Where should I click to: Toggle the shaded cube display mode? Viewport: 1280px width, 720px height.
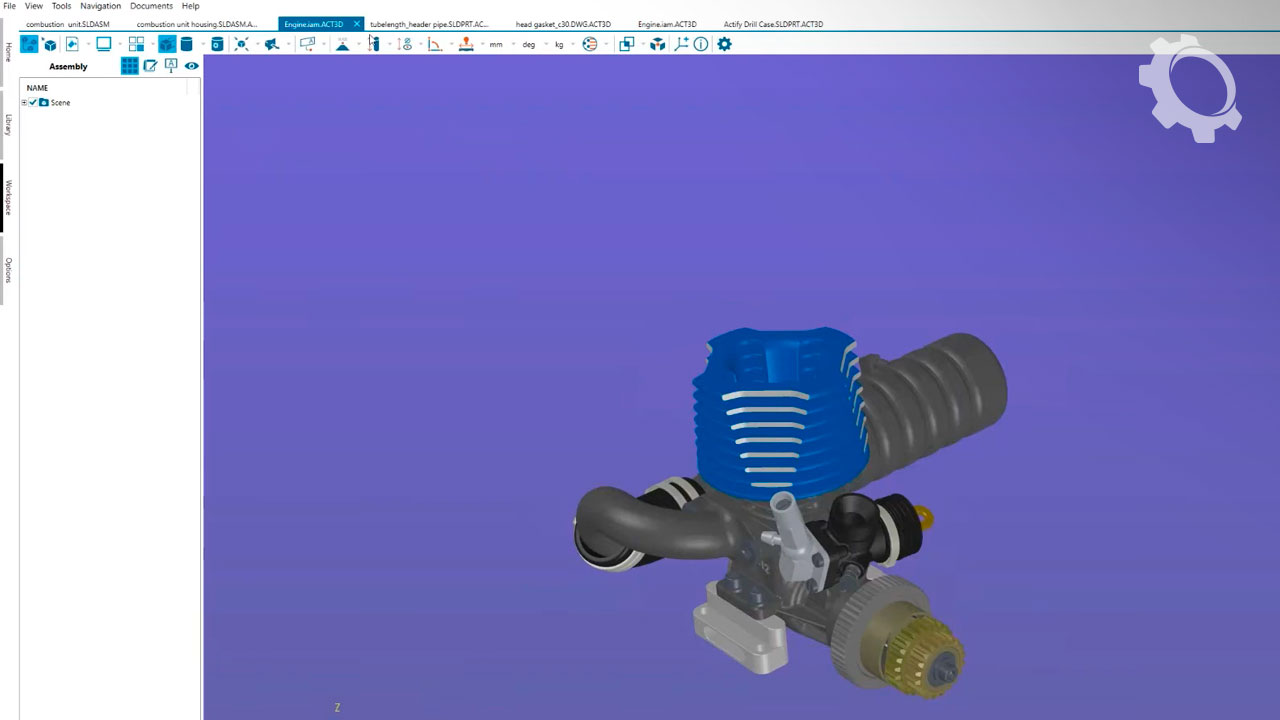[x=167, y=44]
